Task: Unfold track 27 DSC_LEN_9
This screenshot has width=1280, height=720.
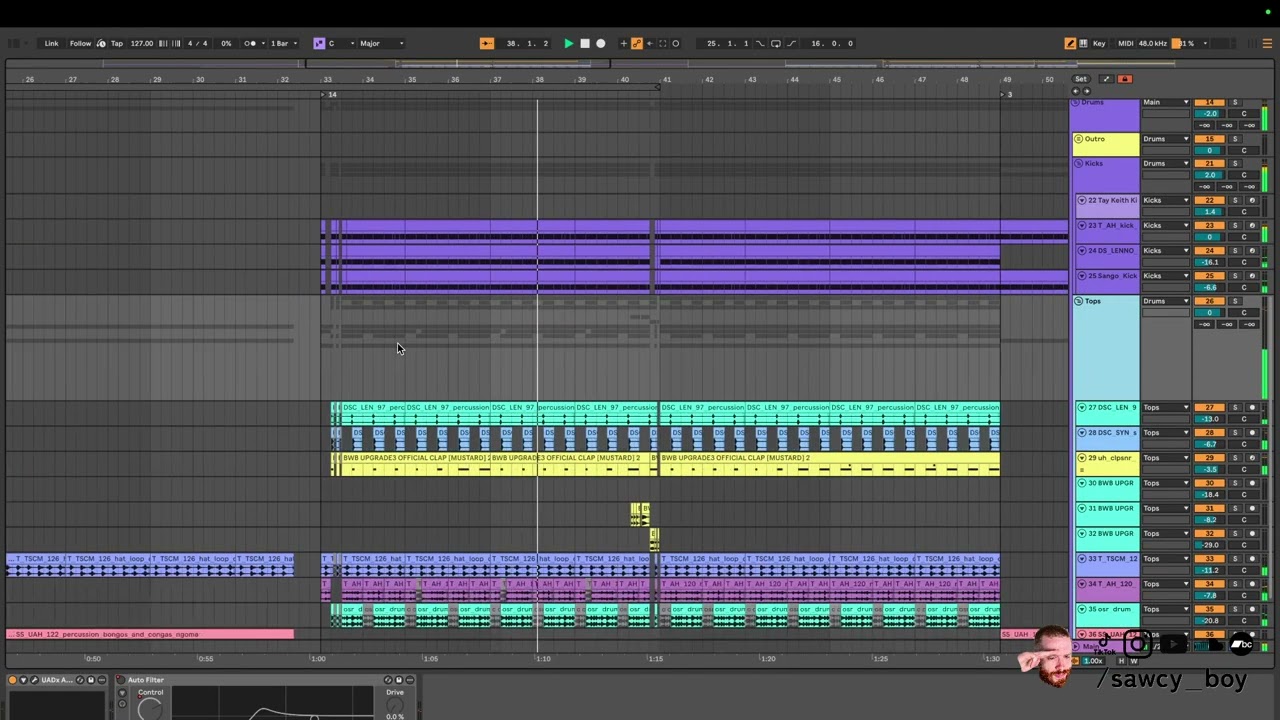Action: 1081,408
